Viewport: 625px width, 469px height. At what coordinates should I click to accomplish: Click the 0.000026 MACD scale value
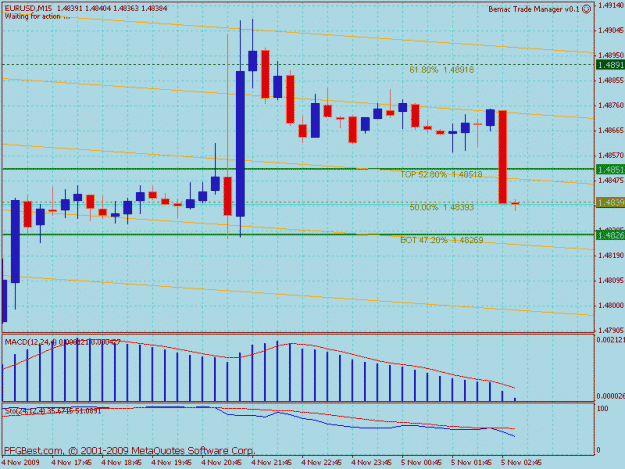pos(610,396)
